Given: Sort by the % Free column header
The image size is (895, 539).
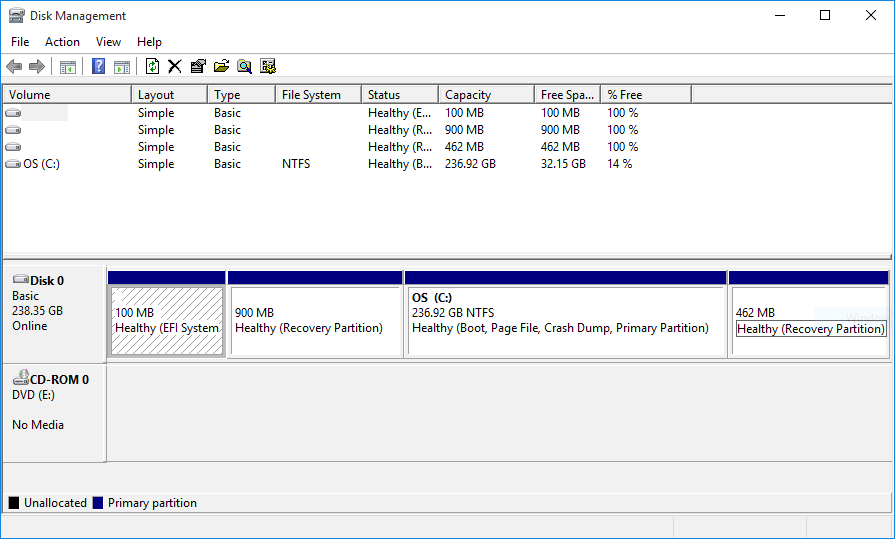Looking at the screenshot, I should (646, 95).
